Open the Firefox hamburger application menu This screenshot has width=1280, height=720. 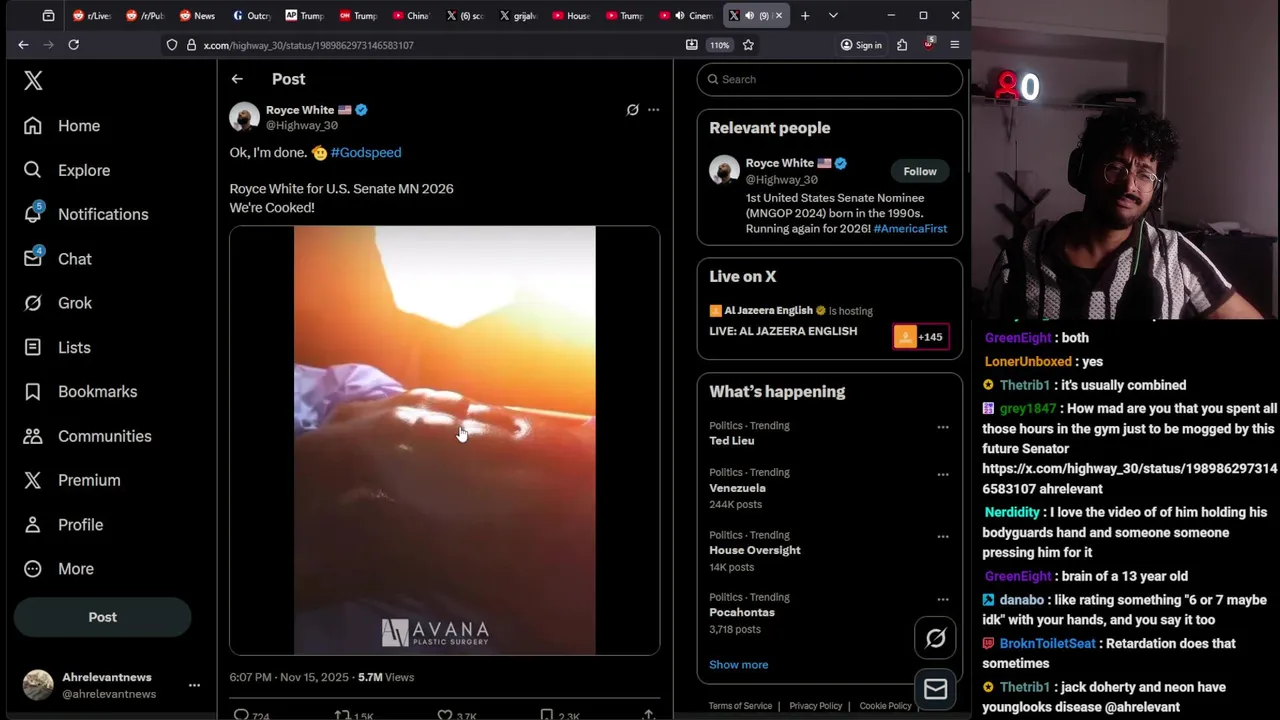[954, 45]
